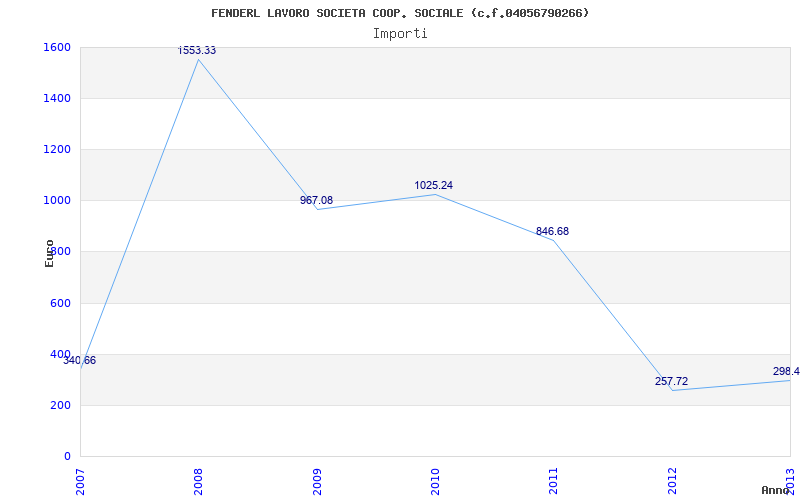The width and height of the screenshot is (800, 500).
Task: Click the 298.4 data label for 2013
Action: coord(786,371)
